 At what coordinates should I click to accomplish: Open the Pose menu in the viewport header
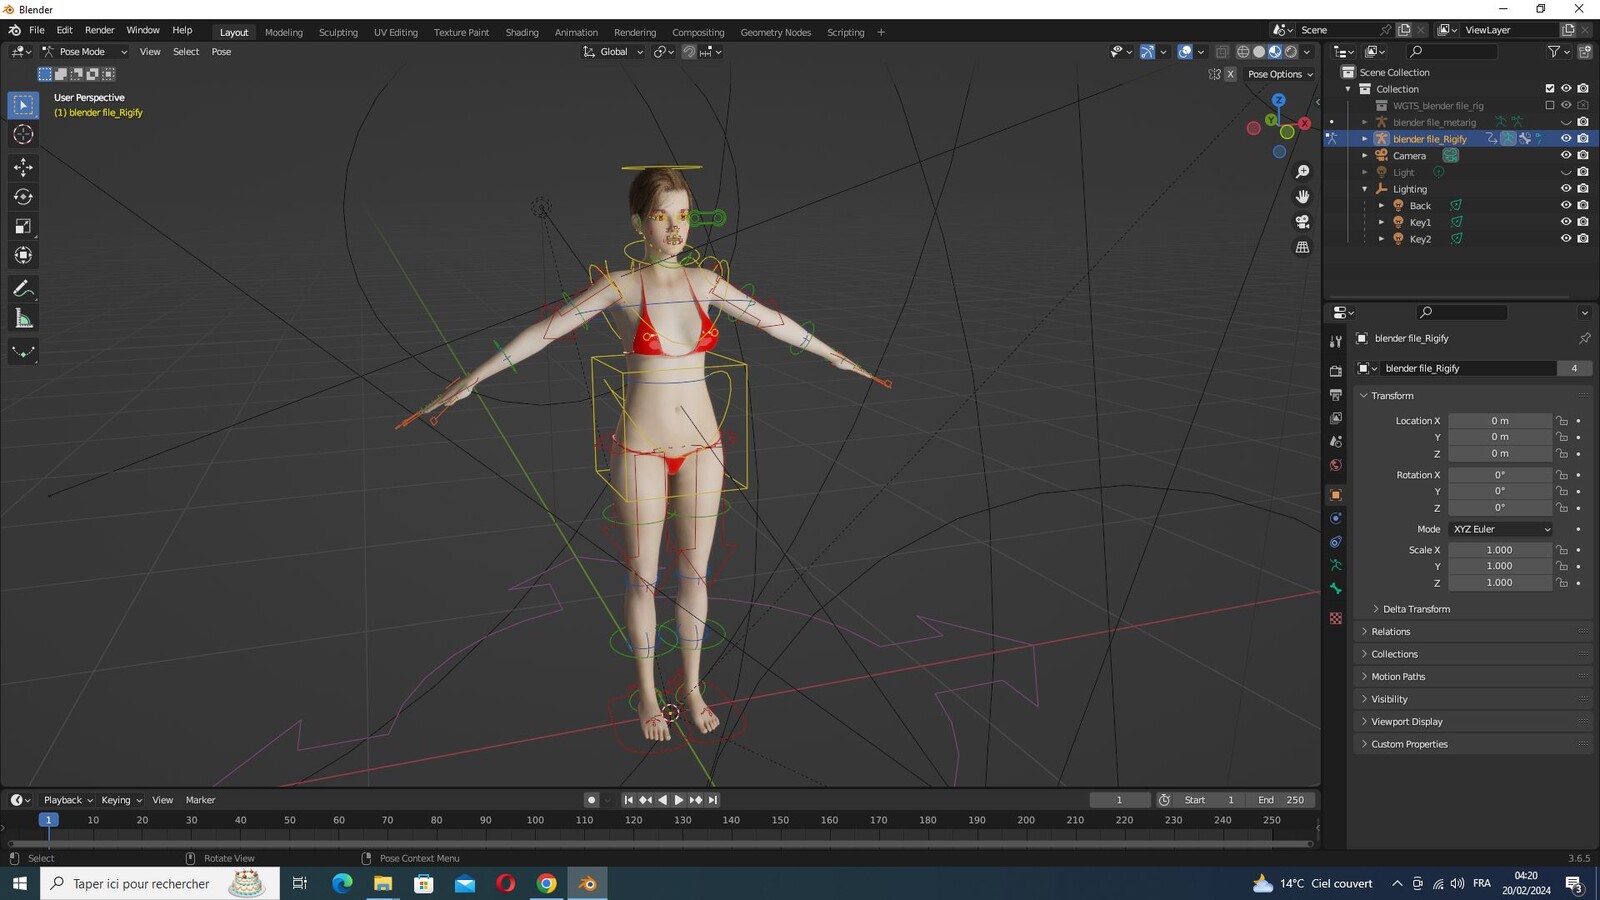221,52
